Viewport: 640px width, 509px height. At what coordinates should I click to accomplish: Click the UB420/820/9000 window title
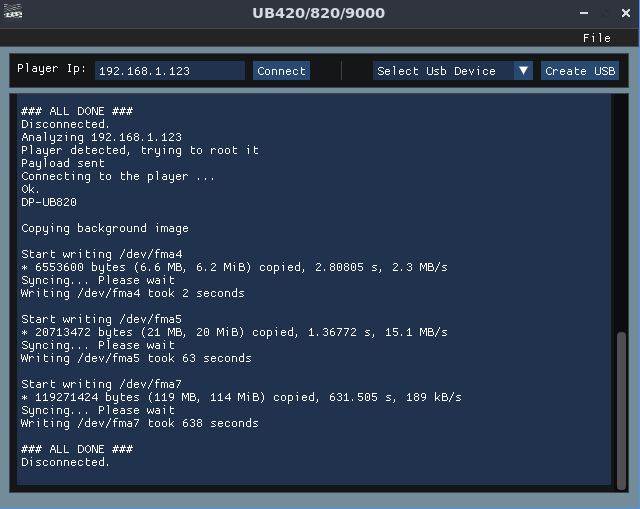318,13
